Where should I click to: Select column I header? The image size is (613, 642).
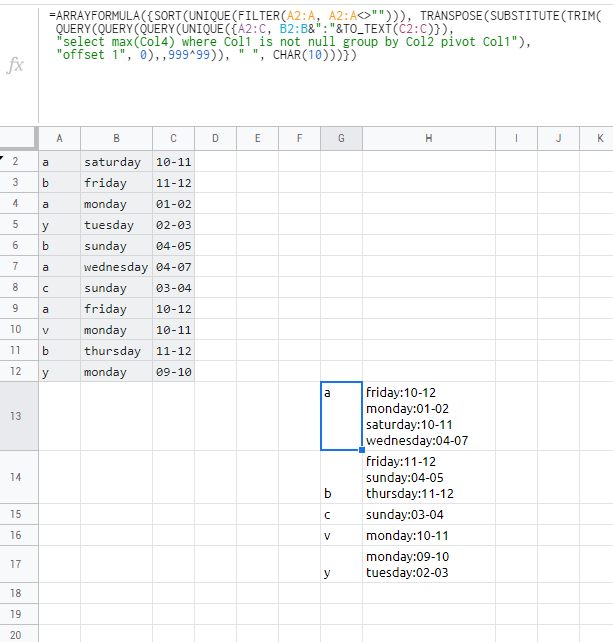pyautogui.click(x=516, y=138)
